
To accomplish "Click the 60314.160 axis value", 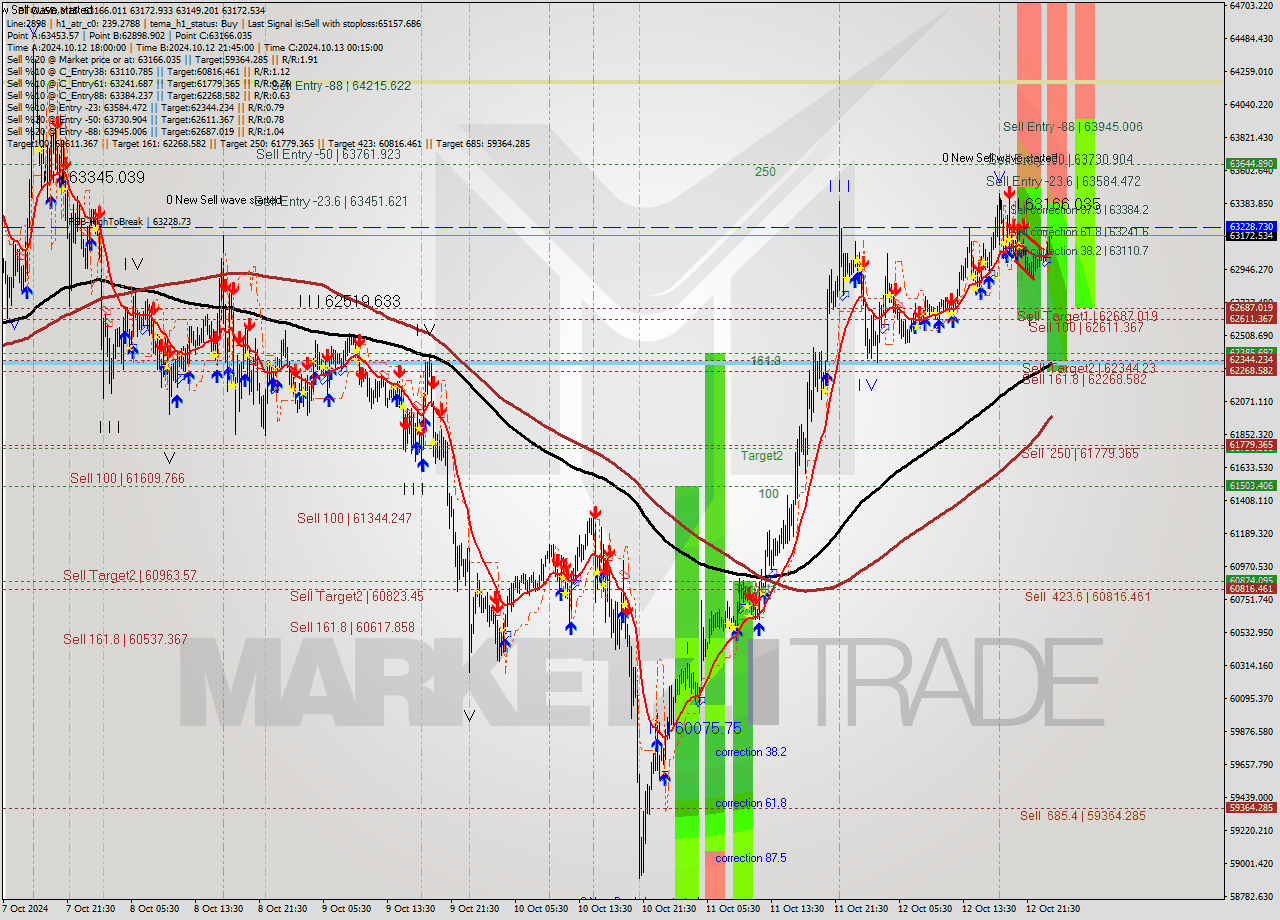I will coord(1250,665).
